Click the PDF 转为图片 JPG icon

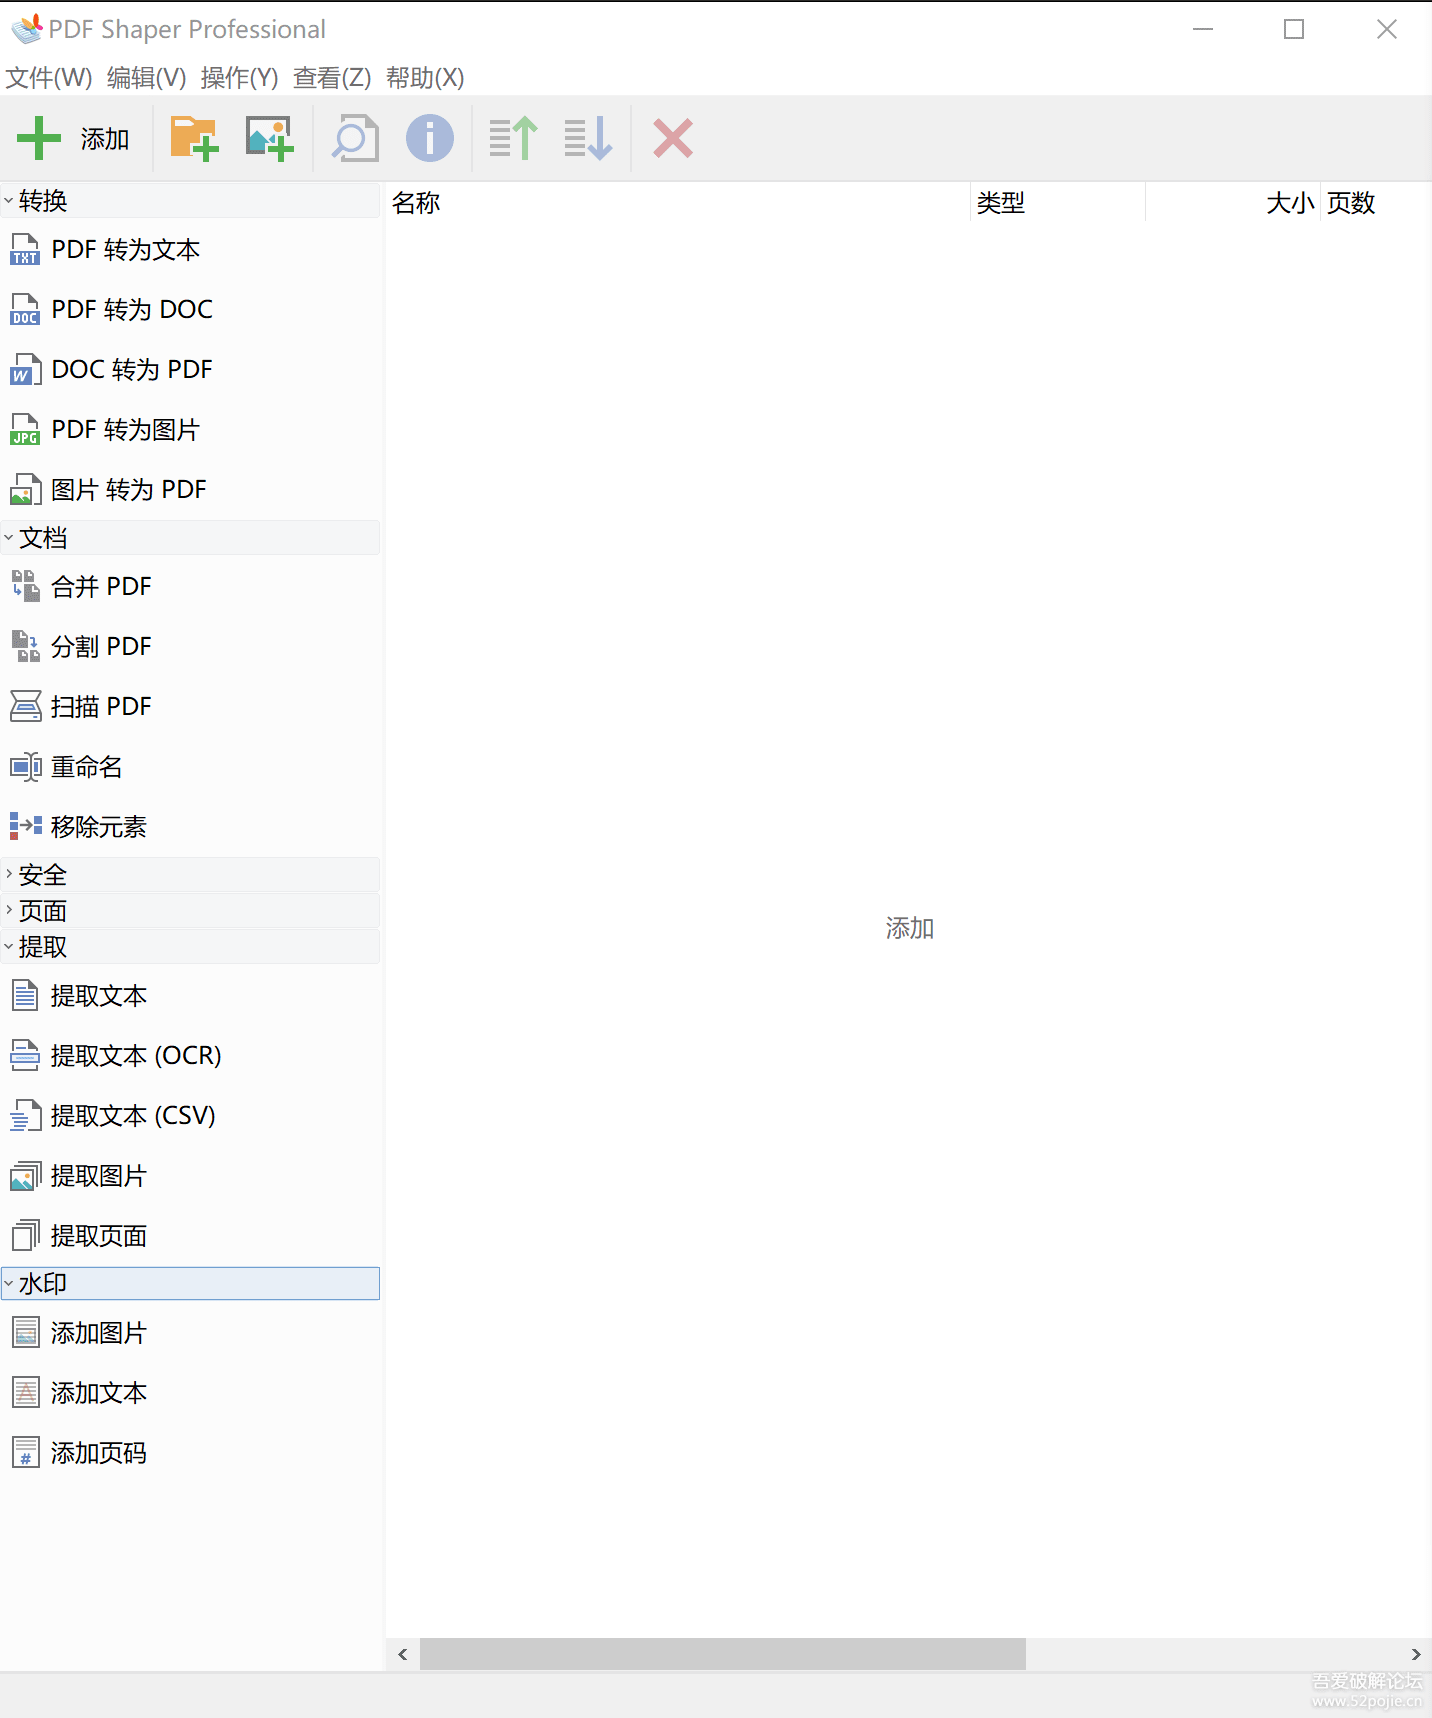[25, 429]
